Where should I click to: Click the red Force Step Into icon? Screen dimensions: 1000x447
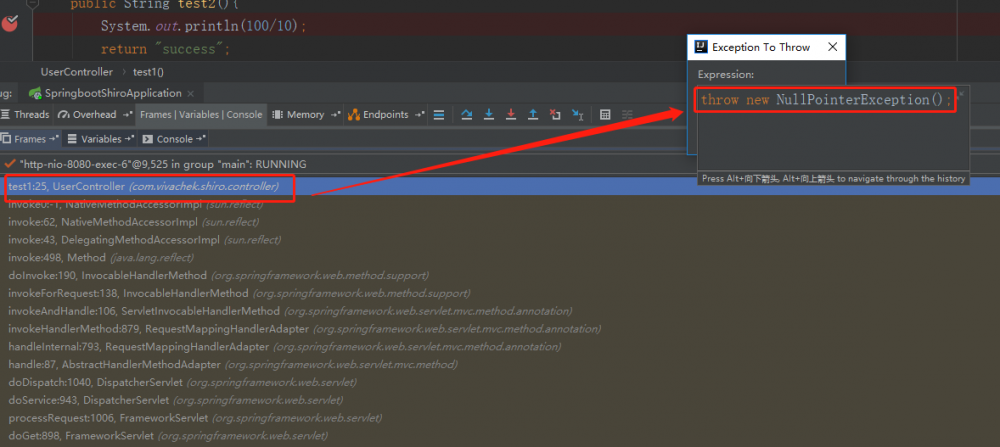(x=511, y=115)
